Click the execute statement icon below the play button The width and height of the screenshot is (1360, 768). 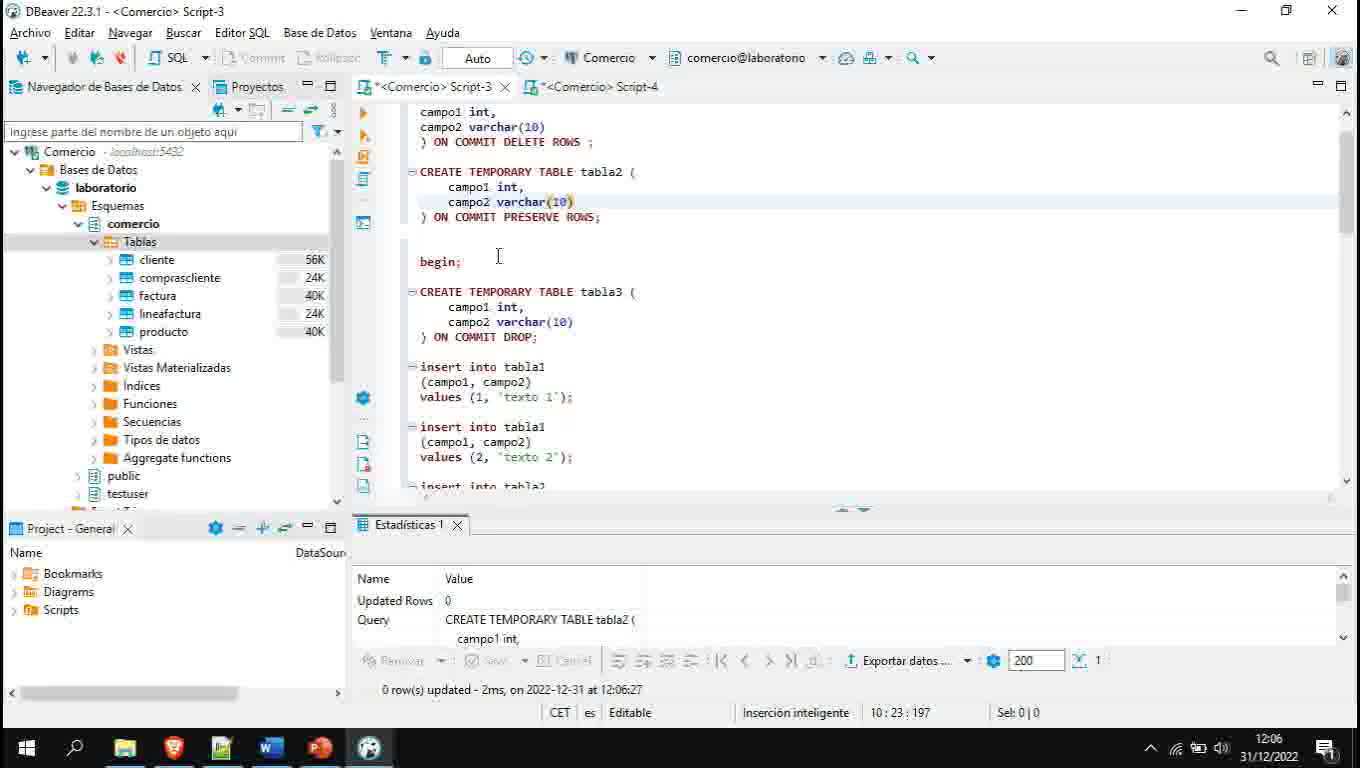[363, 135]
